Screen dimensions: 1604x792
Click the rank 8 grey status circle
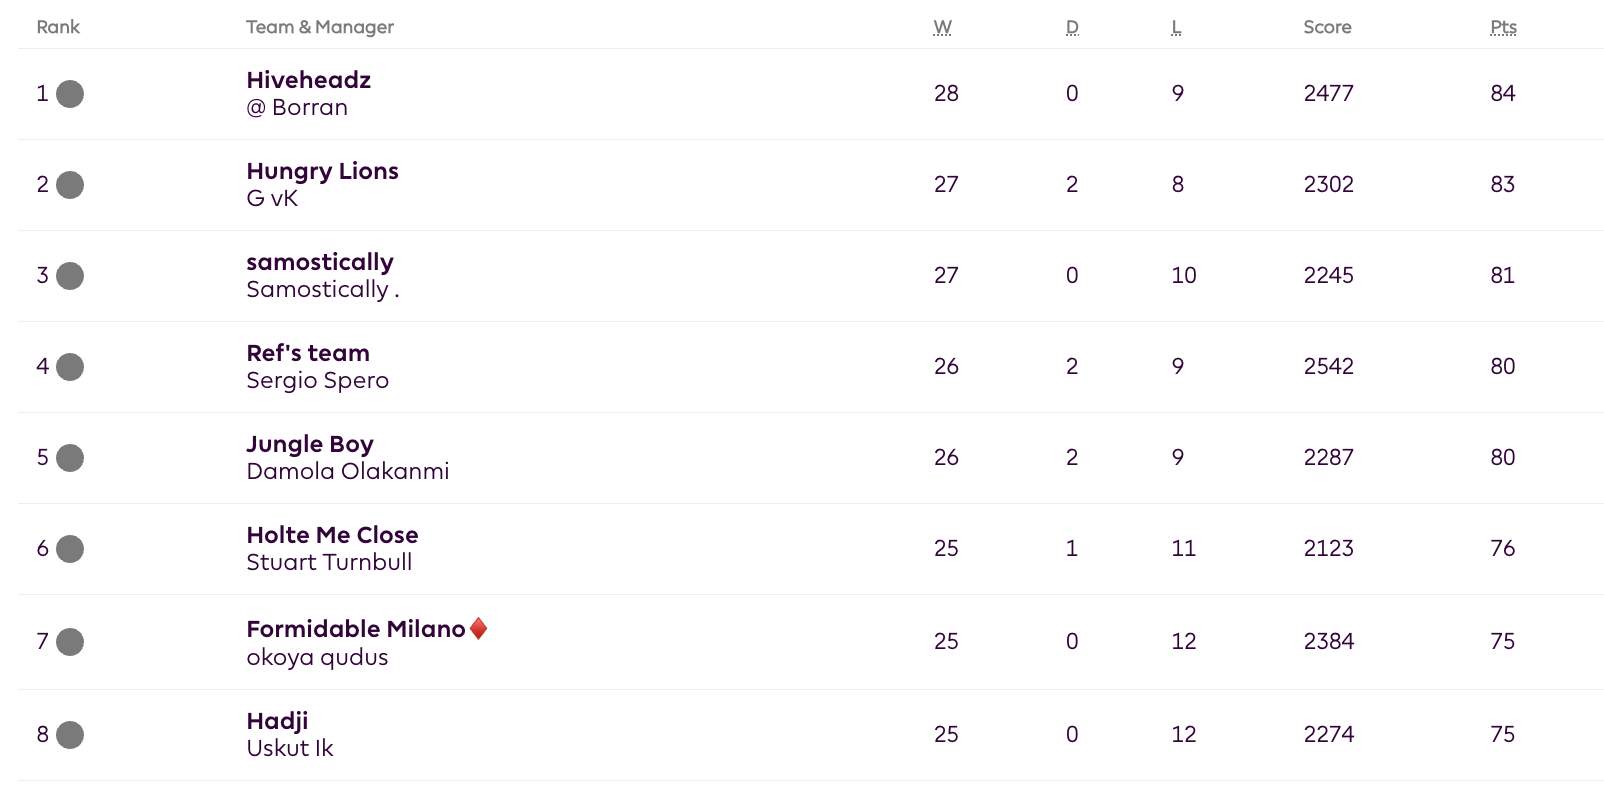[x=70, y=735]
